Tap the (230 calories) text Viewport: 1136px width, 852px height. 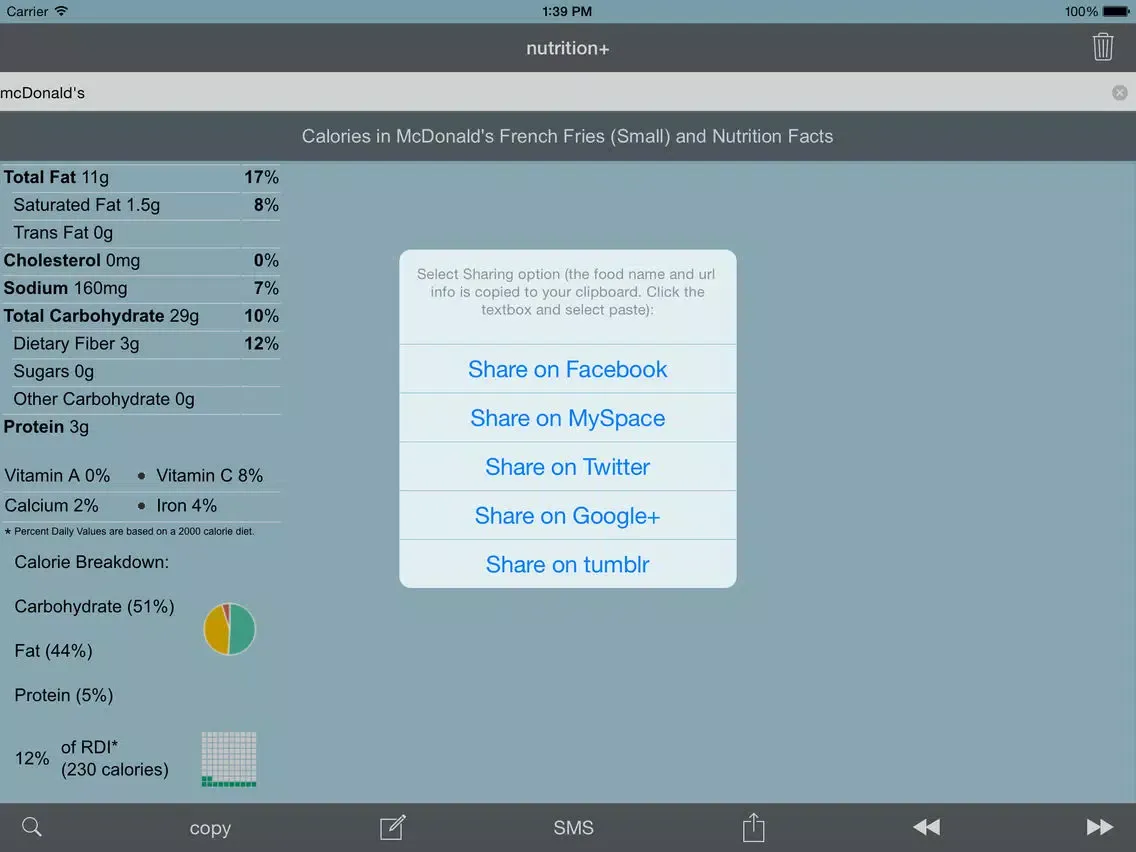point(114,769)
